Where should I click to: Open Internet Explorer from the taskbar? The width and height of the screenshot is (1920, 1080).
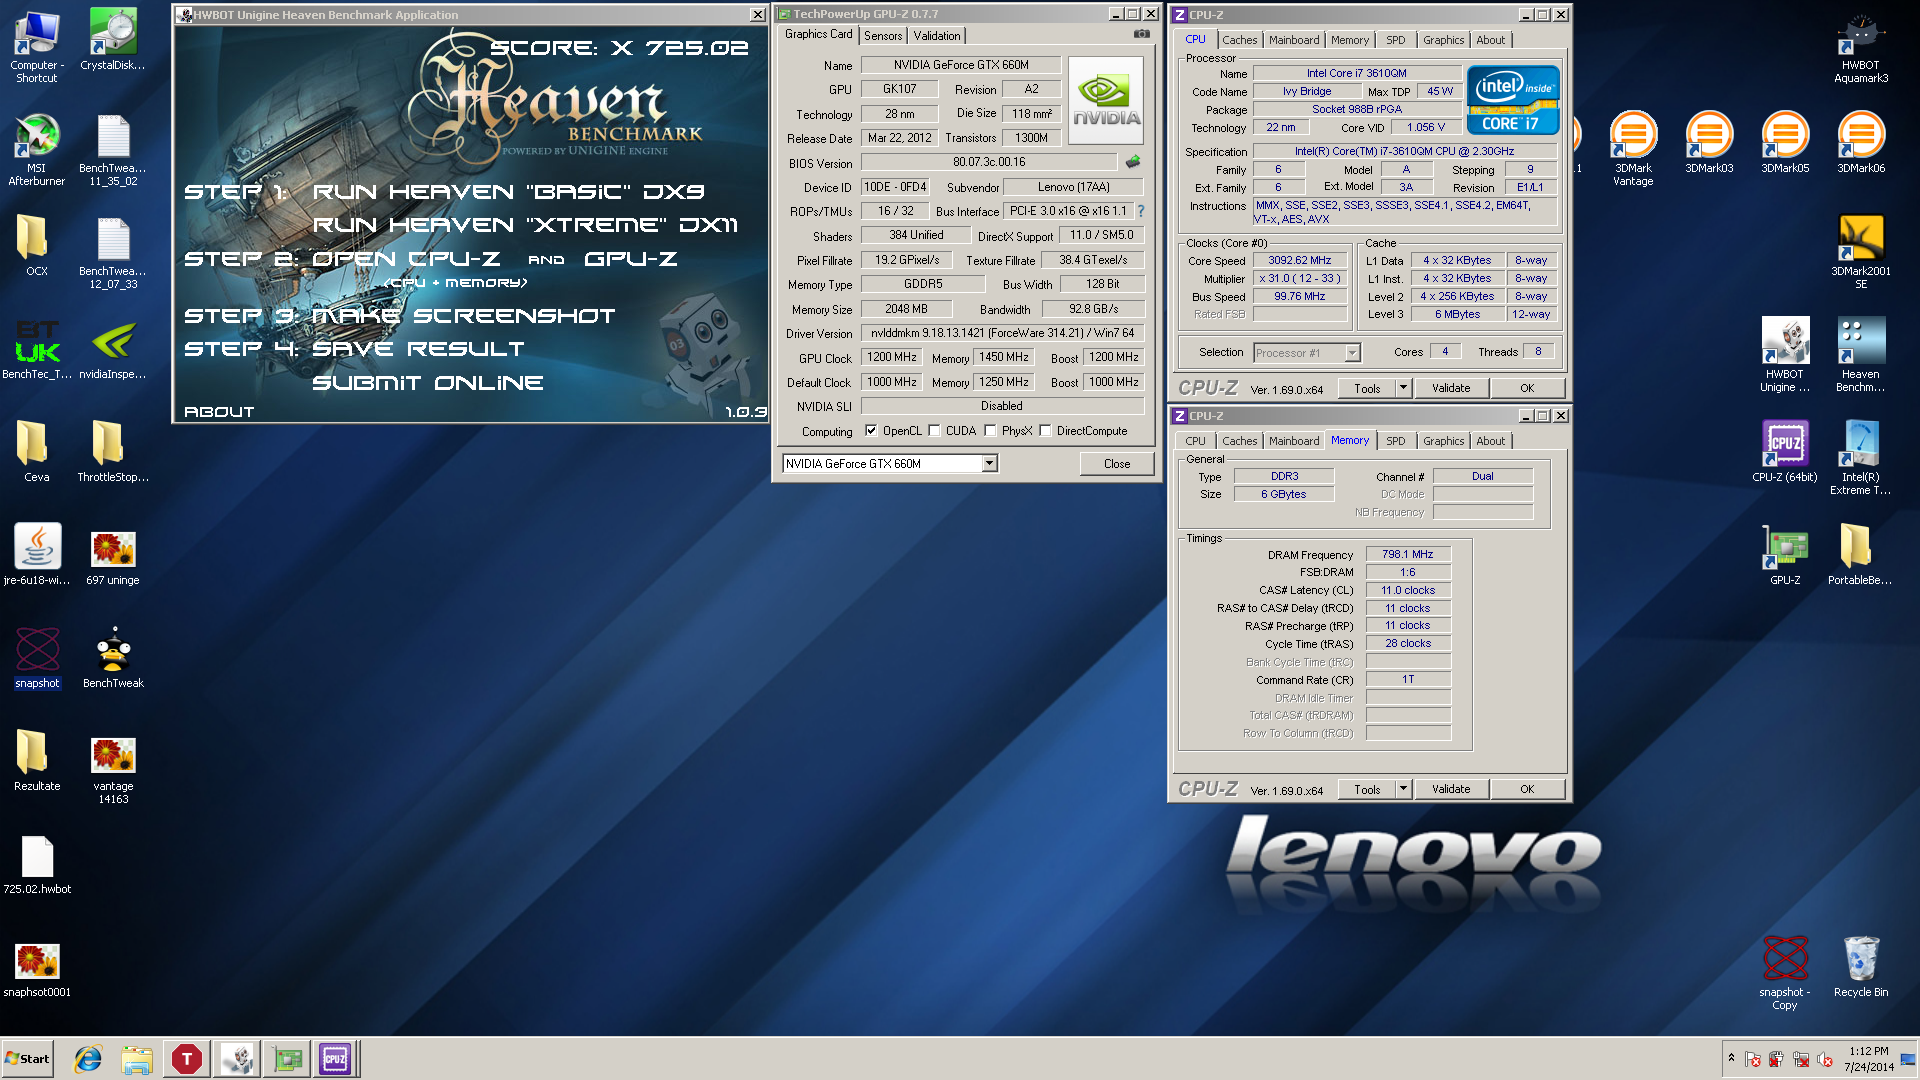88,1059
